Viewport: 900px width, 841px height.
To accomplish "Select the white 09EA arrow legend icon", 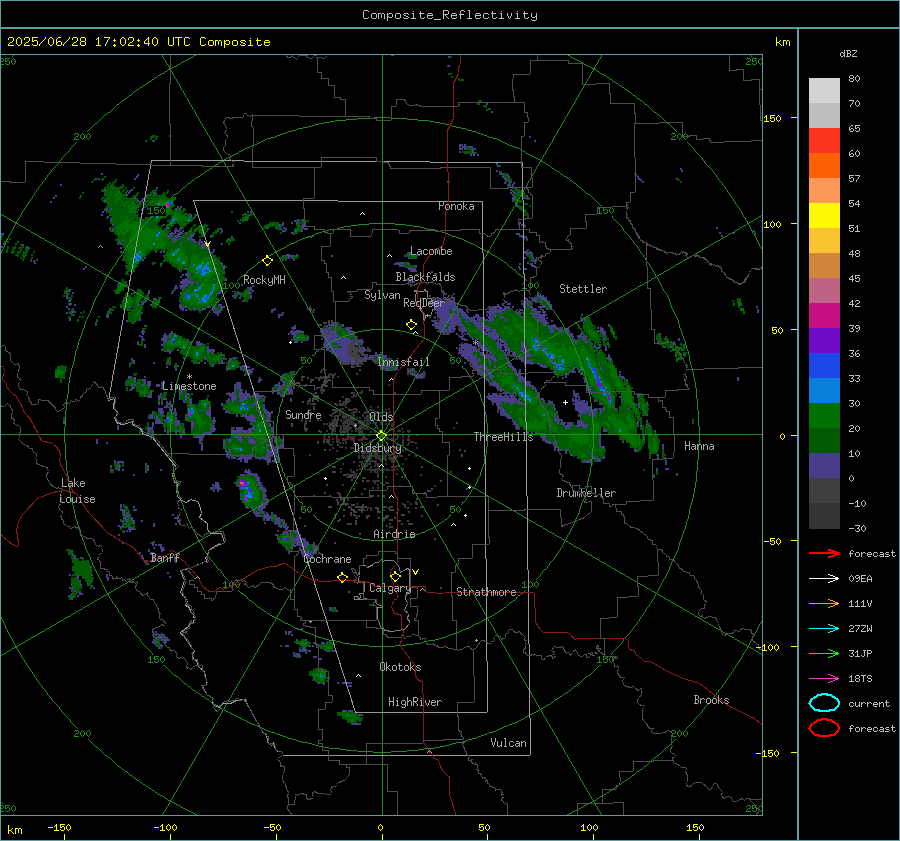I will [824, 579].
